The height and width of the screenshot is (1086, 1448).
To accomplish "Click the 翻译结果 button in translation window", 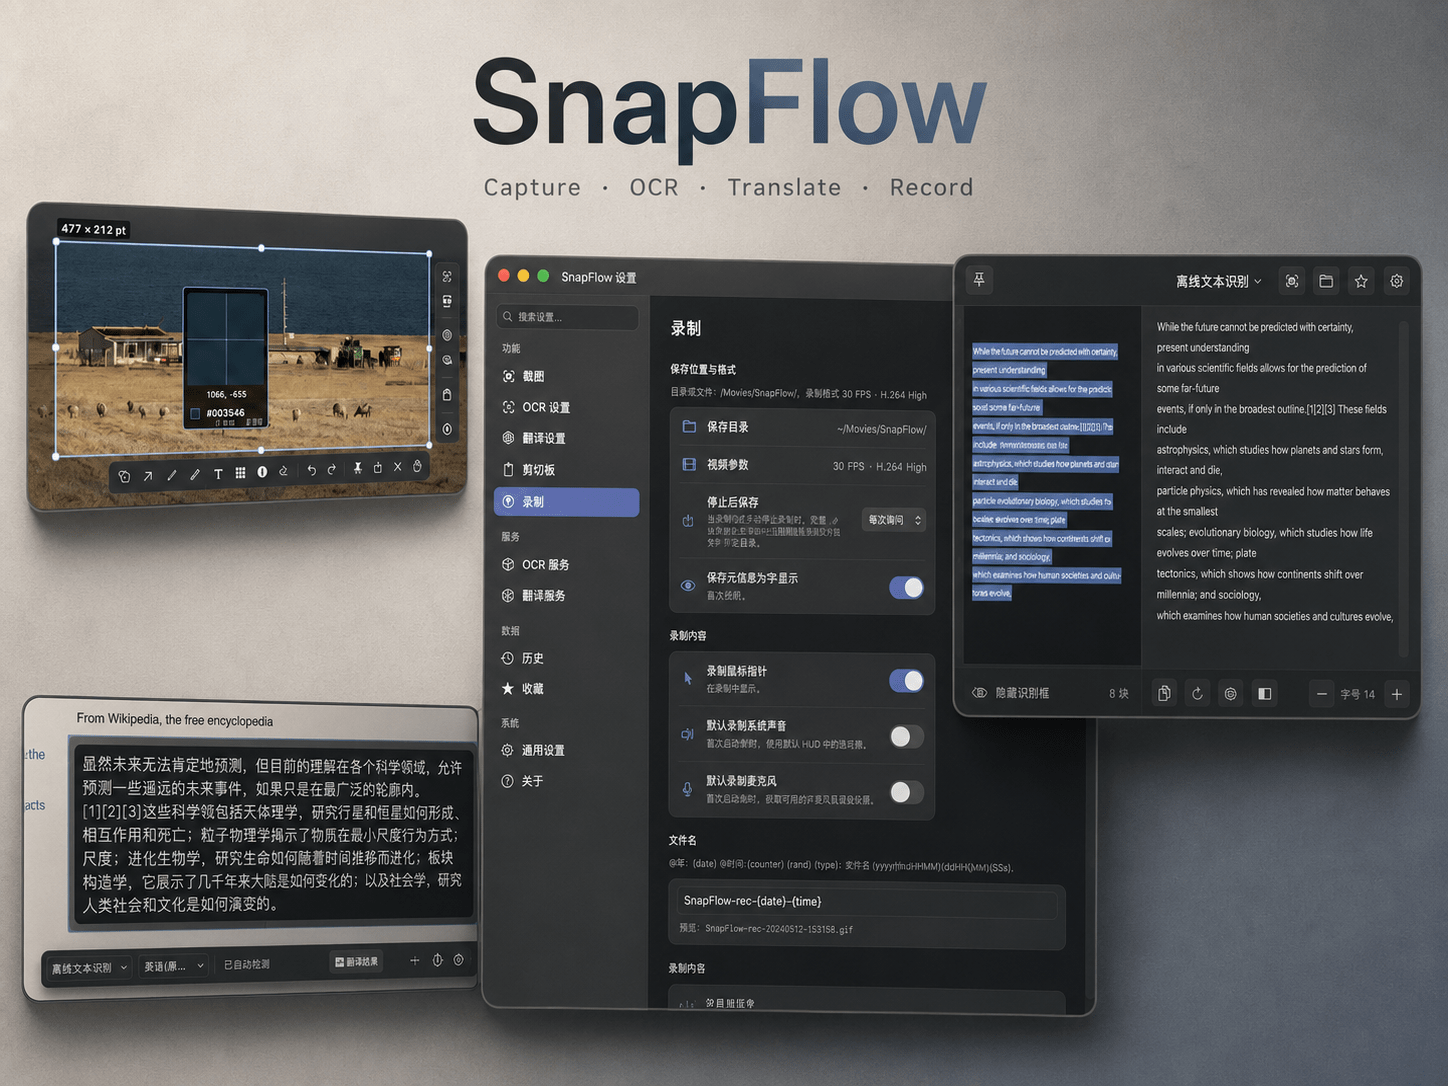I will pos(357,961).
